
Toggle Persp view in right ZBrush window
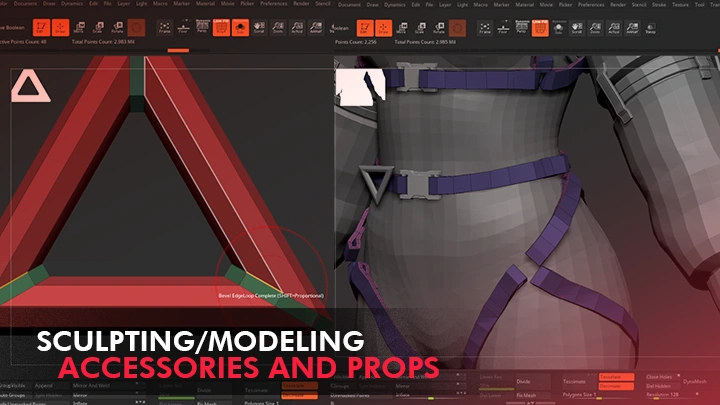point(522,27)
